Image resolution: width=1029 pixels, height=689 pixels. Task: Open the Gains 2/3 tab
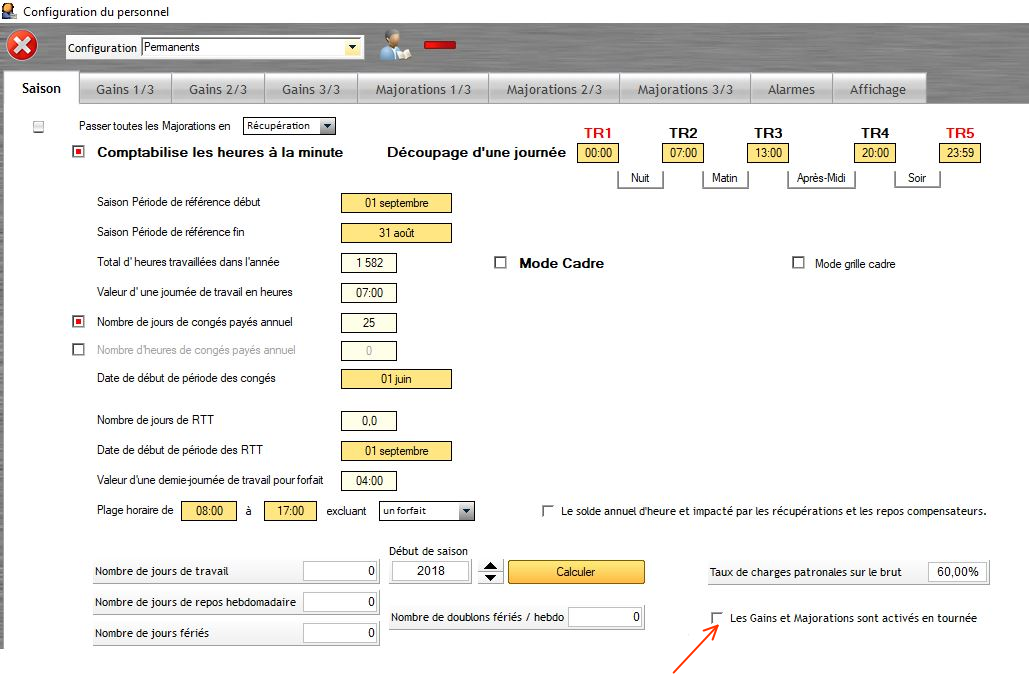point(218,89)
